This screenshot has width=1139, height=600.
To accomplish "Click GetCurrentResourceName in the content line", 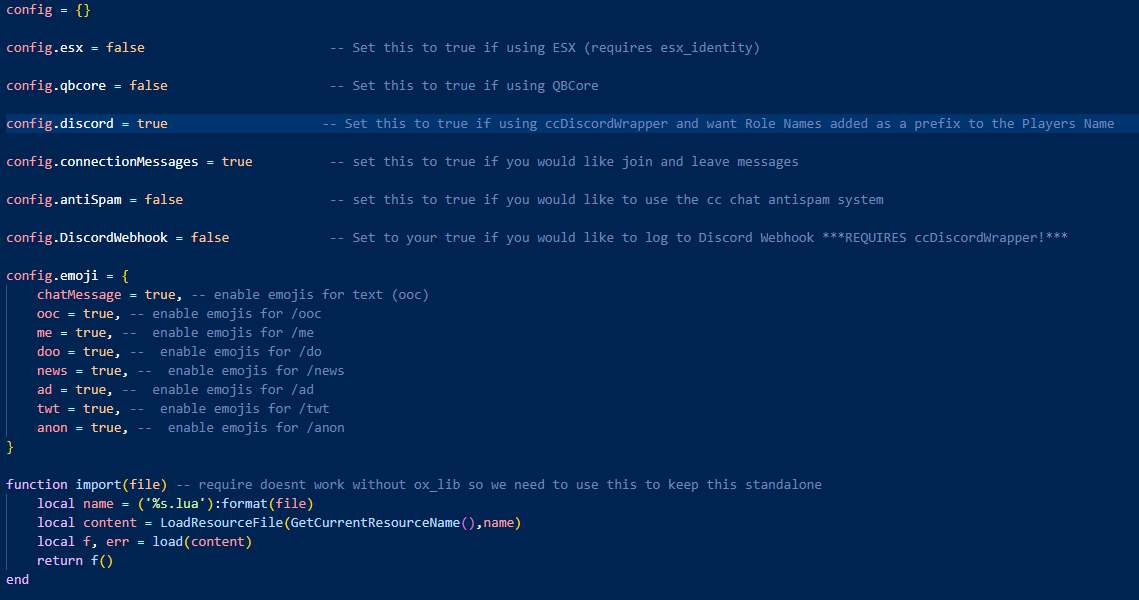I will [x=375, y=523].
